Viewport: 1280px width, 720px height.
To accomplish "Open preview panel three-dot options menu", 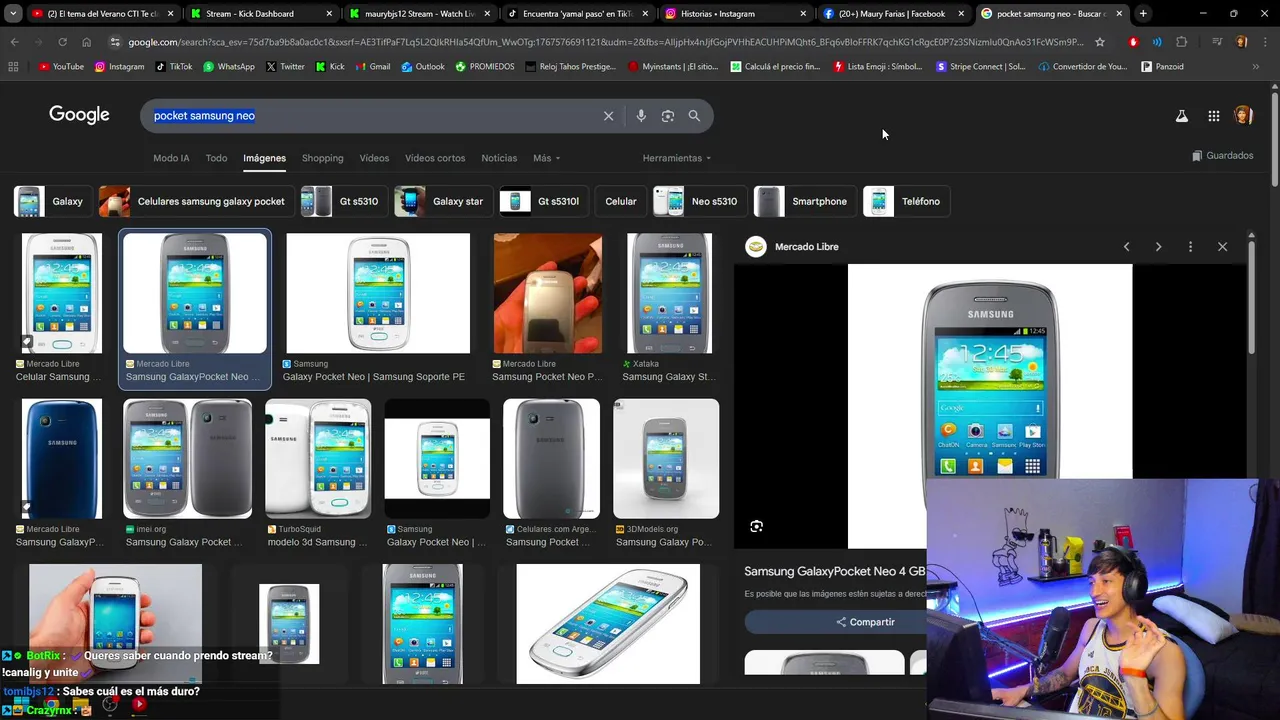I will coord(1190,247).
